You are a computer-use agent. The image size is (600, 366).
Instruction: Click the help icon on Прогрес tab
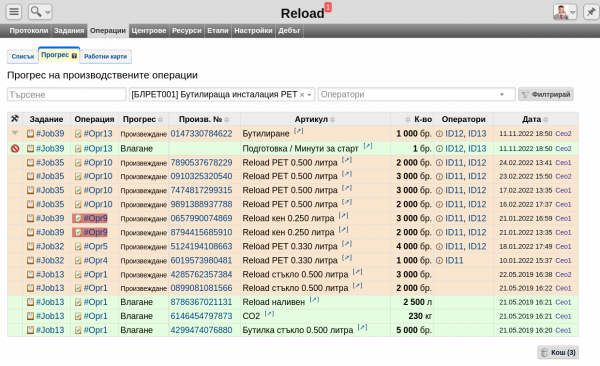74,56
